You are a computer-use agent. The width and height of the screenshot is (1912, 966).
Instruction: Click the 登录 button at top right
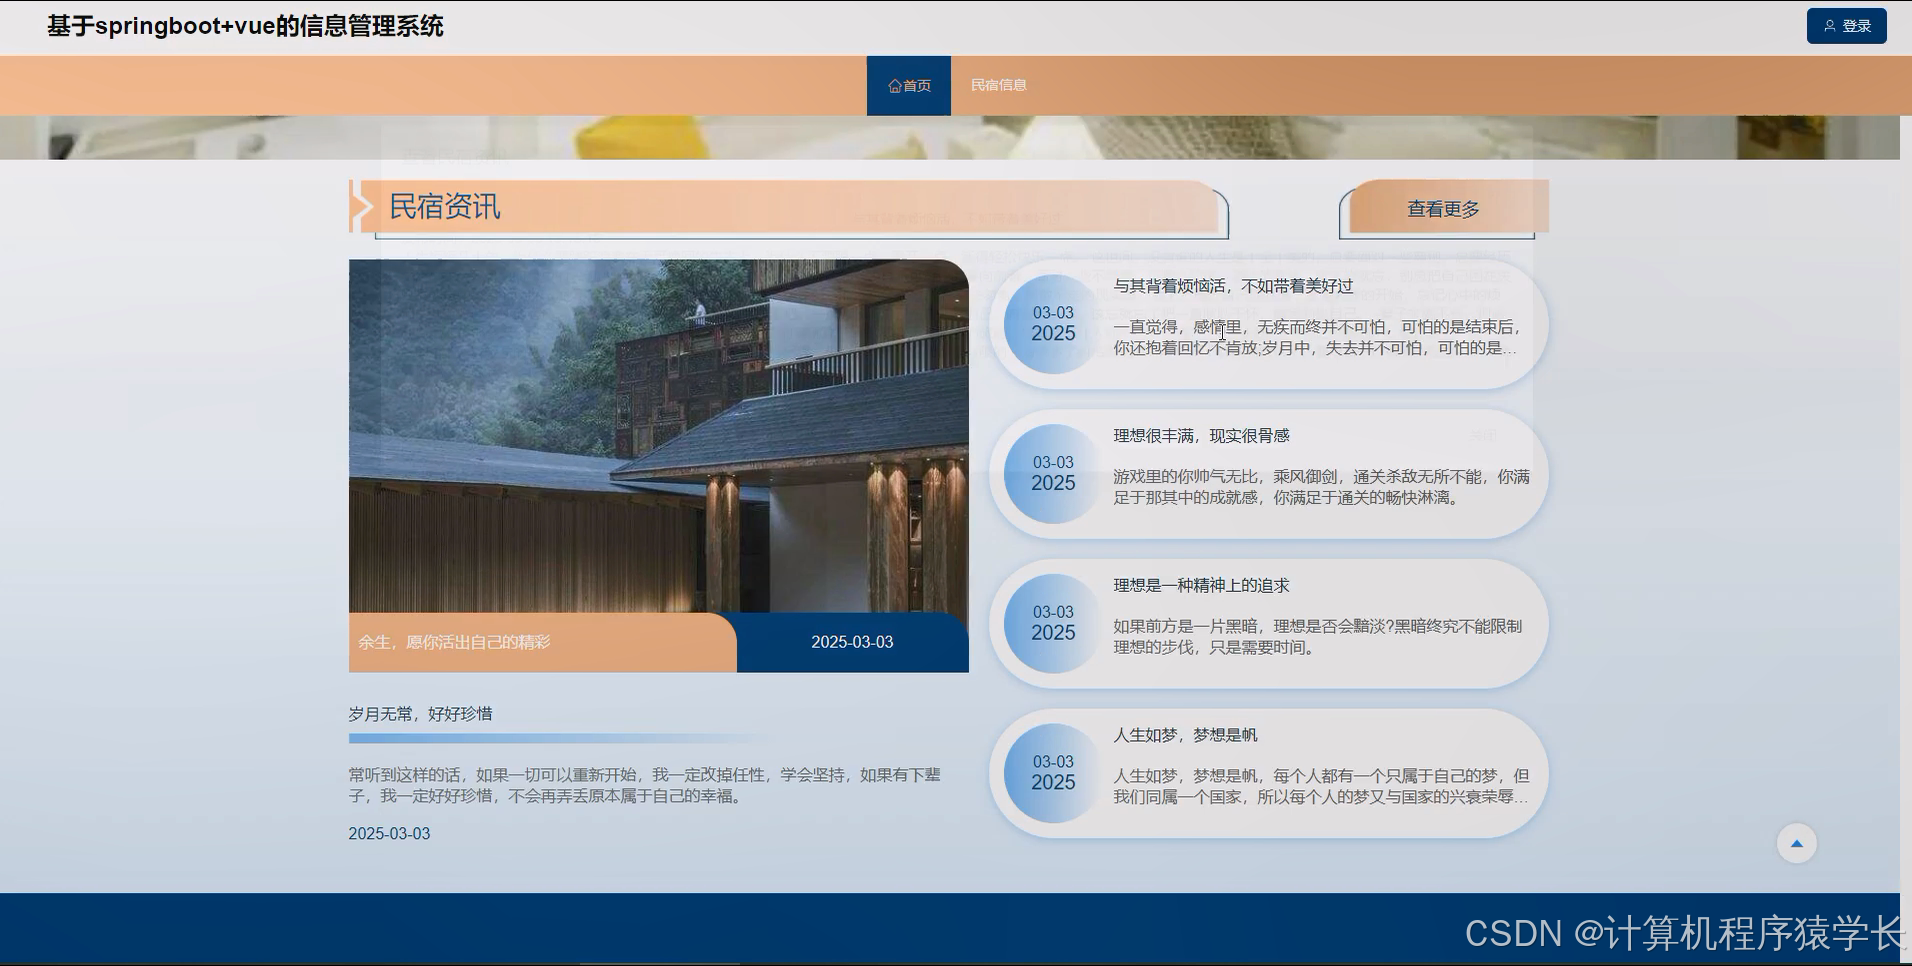click(x=1845, y=25)
